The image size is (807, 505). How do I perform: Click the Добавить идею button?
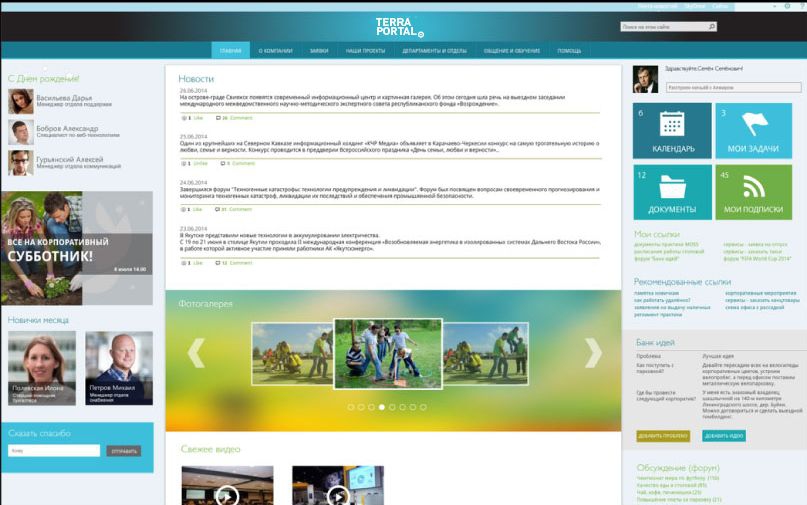[724, 436]
